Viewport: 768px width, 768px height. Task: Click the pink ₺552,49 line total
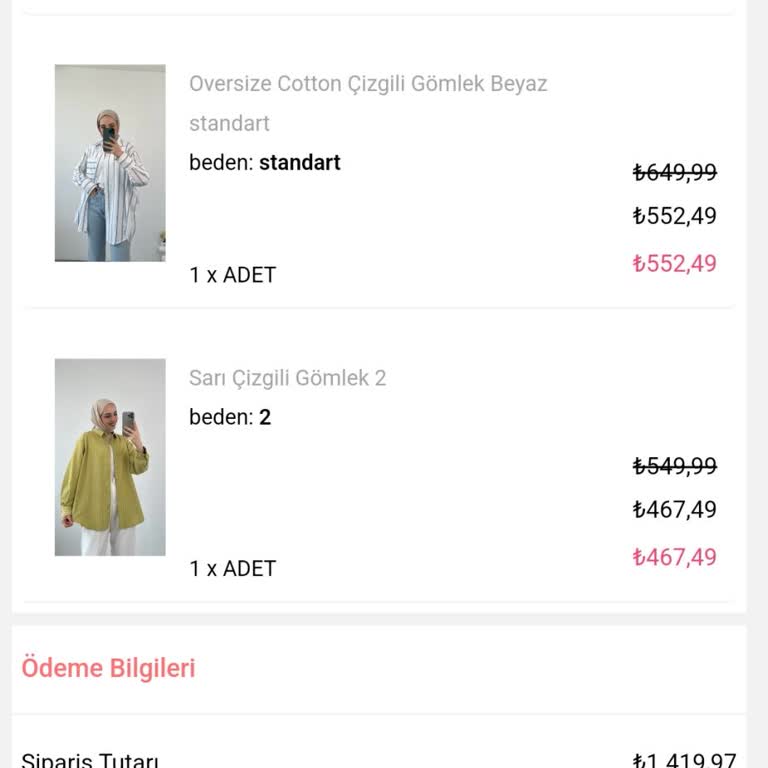click(674, 264)
